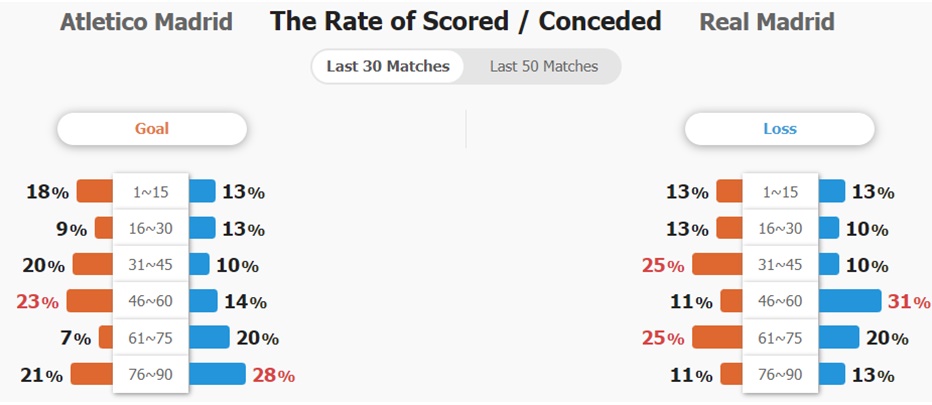Viewport: 932px width, 405px height.
Task: Click the Loss 31~45 interval cell
Action: point(780,265)
